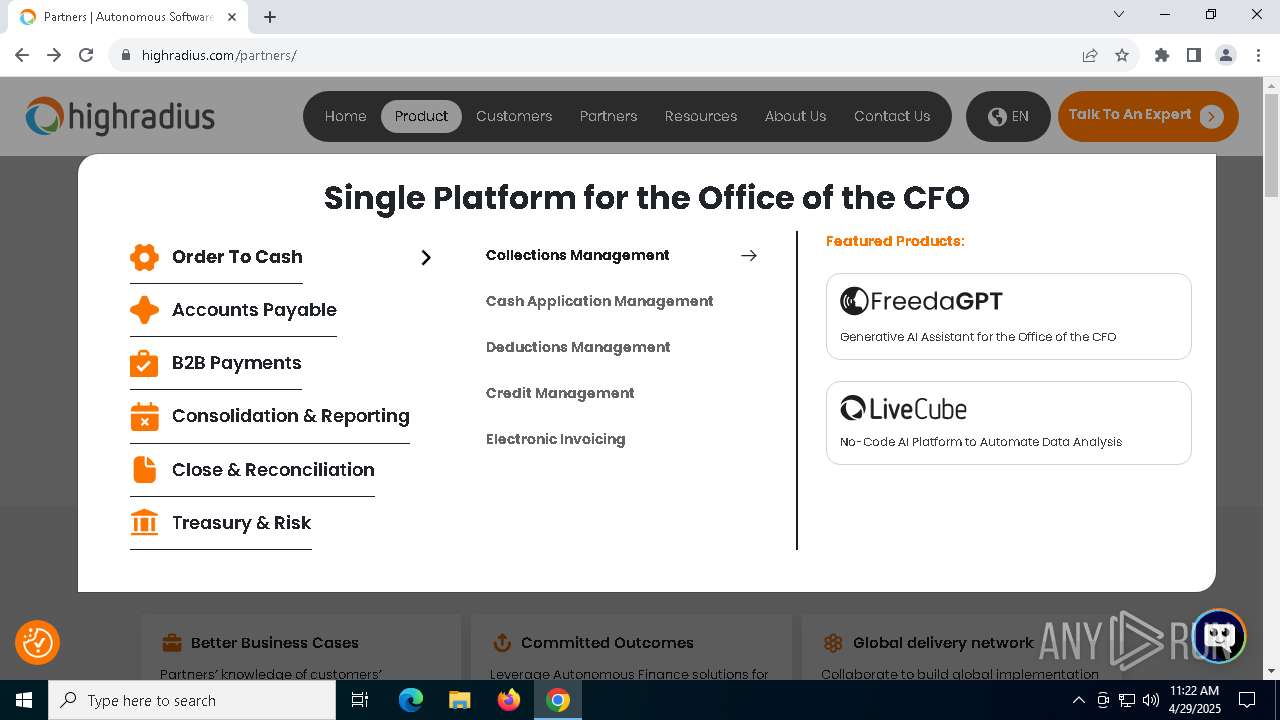Click the arrow next to Collections Management
1280x720 pixels.
749,255
